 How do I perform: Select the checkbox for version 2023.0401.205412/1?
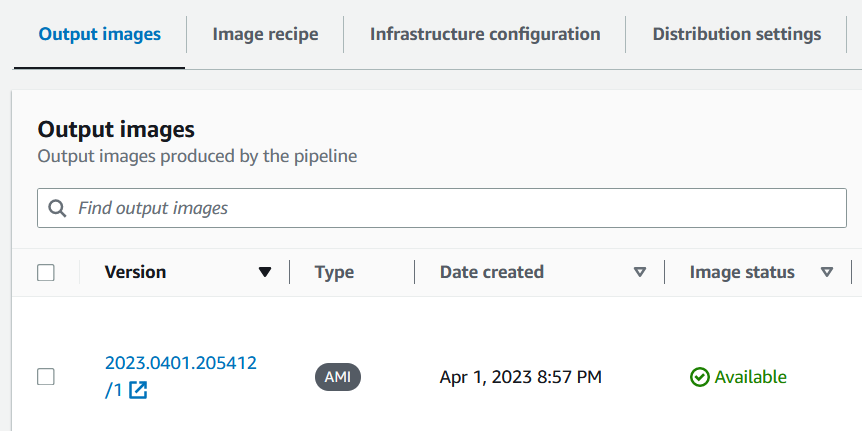(x=46, y=377)
